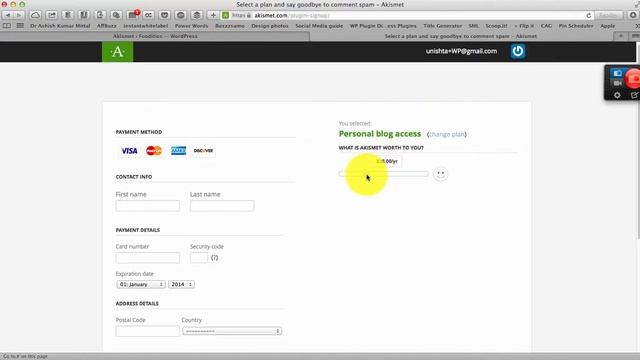Click security code help question mark
Viewport: 640px width, 360px height.
pyautogui.click(x=215, y=258)
